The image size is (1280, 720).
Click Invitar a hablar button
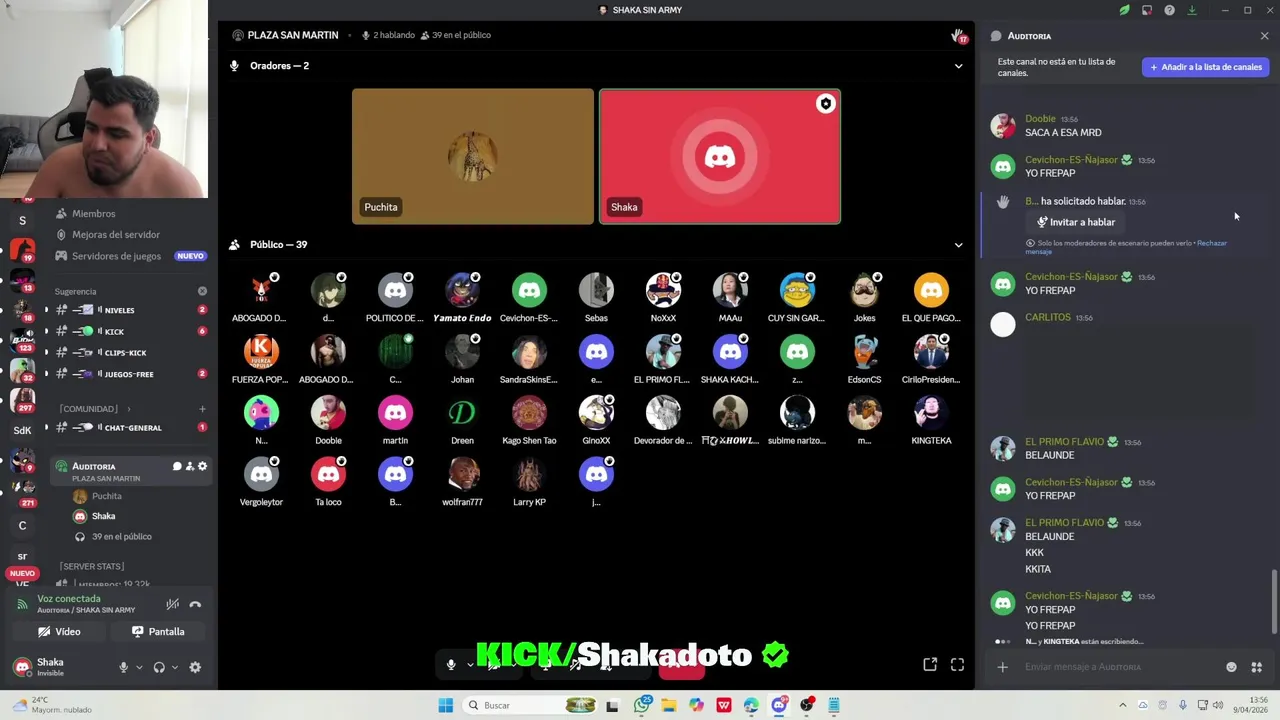point(1075,222)
